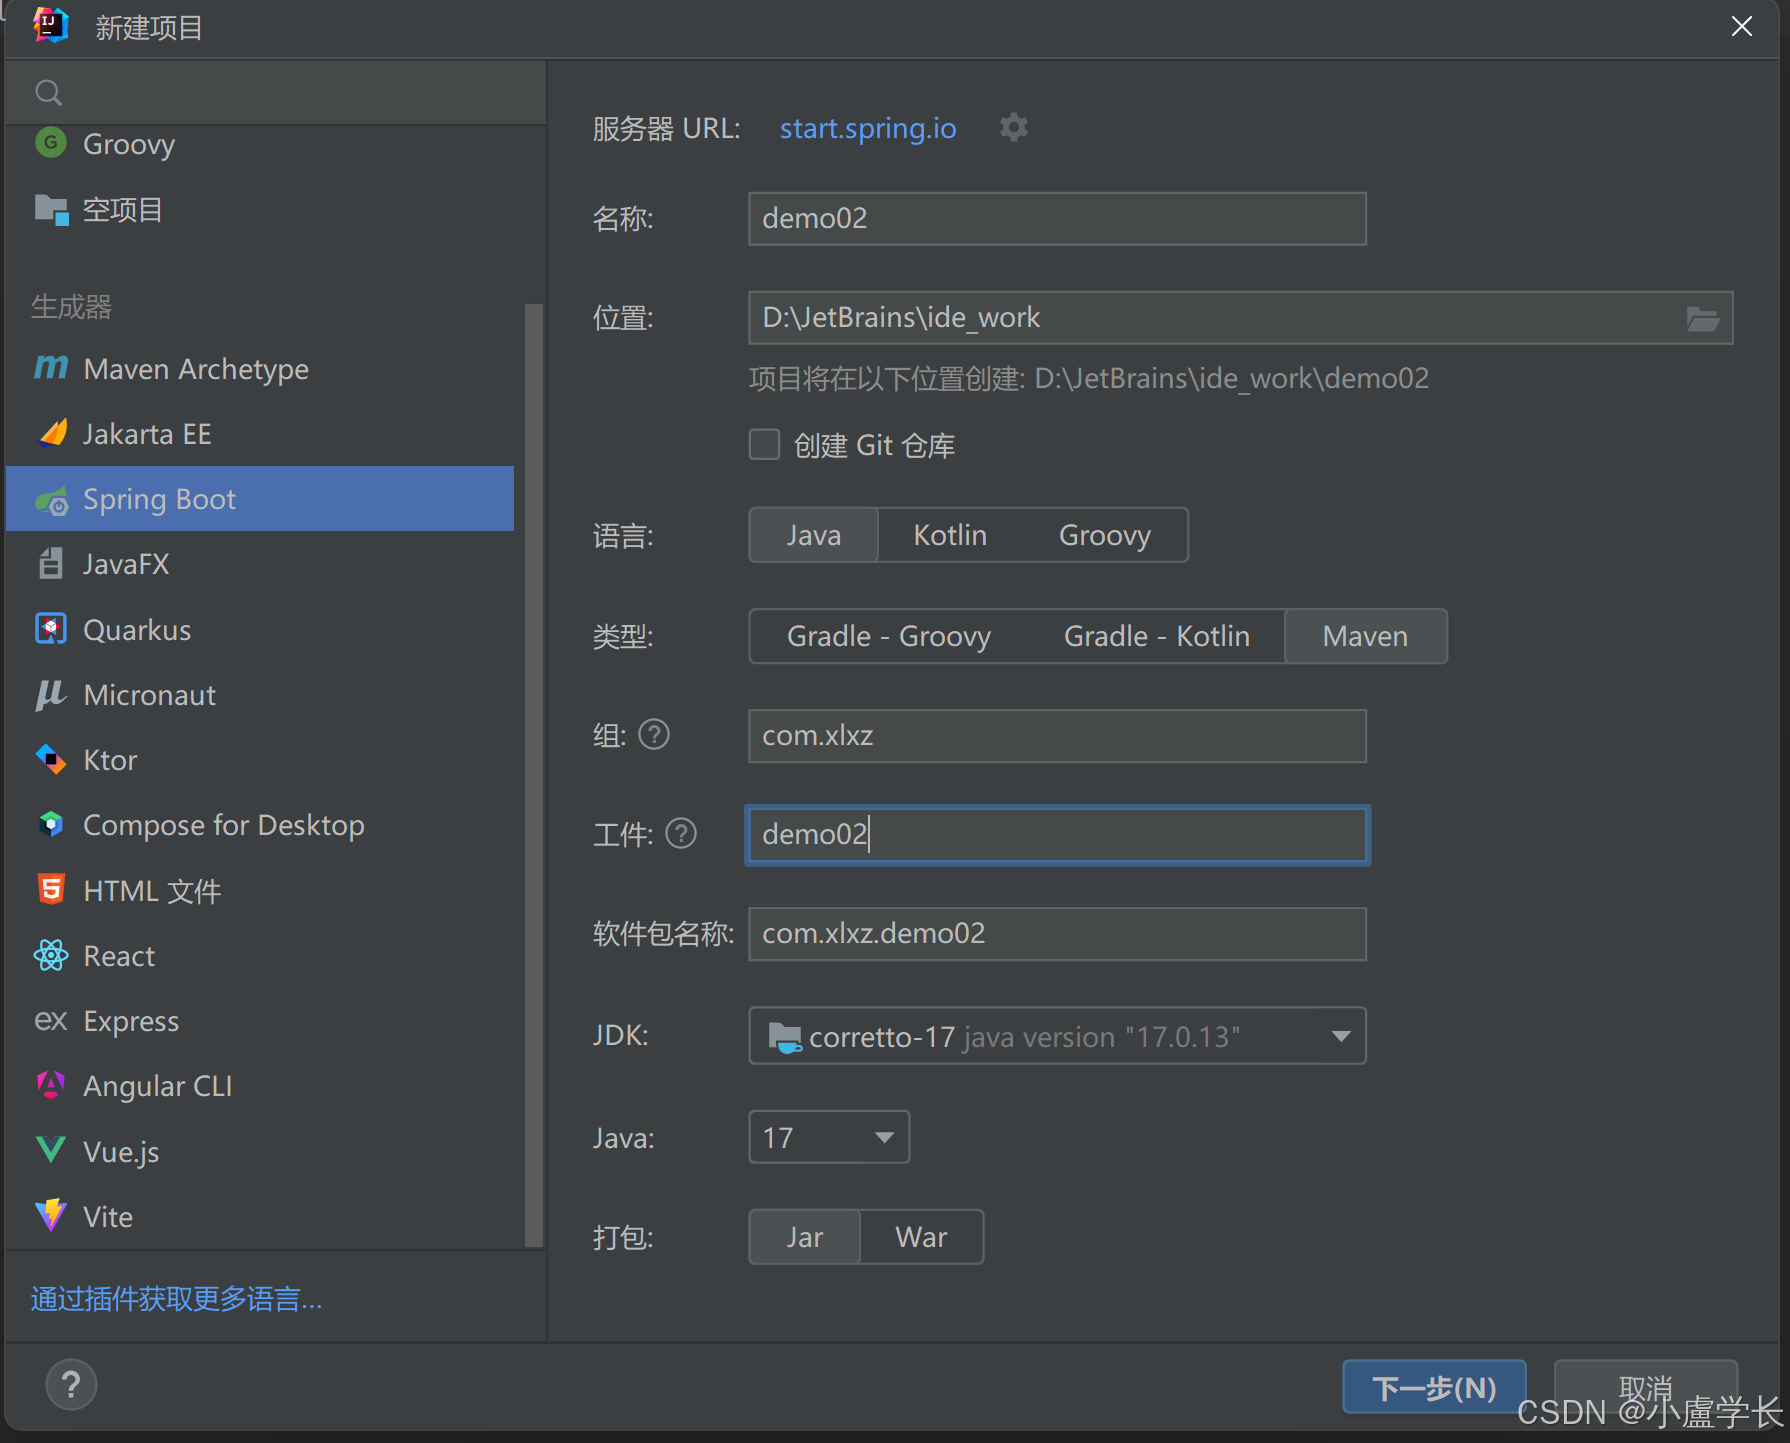Screen dimensions: 1790x1443
Task: Click the Micronaut mu icon
Action: click(x=51, y=694)
